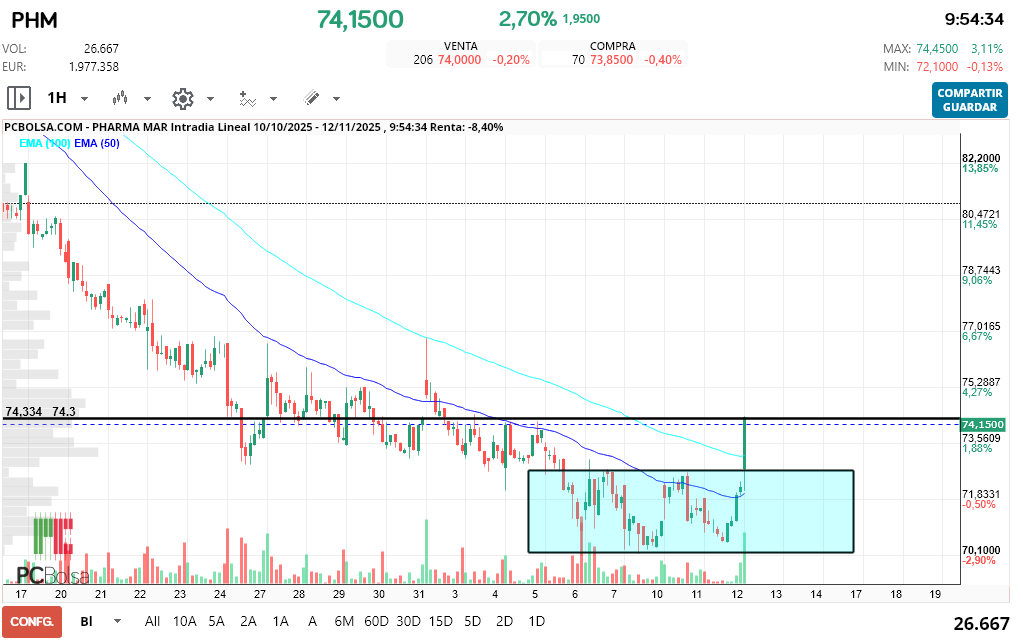Click the date 27 on time axis
The width and height of the screenshot is (1023, 643).
[x=260, y=594]
